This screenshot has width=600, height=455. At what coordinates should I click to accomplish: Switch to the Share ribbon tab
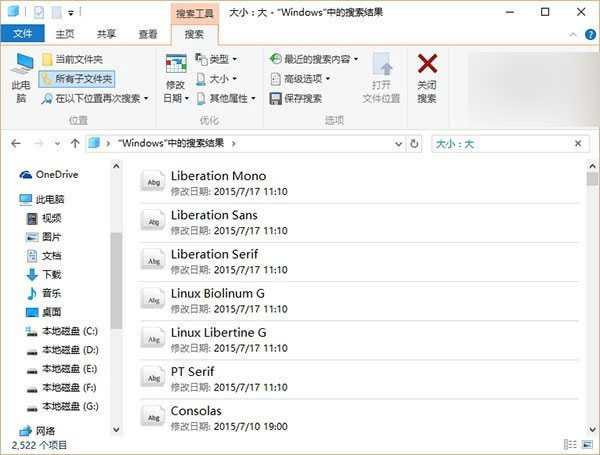(106, 34)
